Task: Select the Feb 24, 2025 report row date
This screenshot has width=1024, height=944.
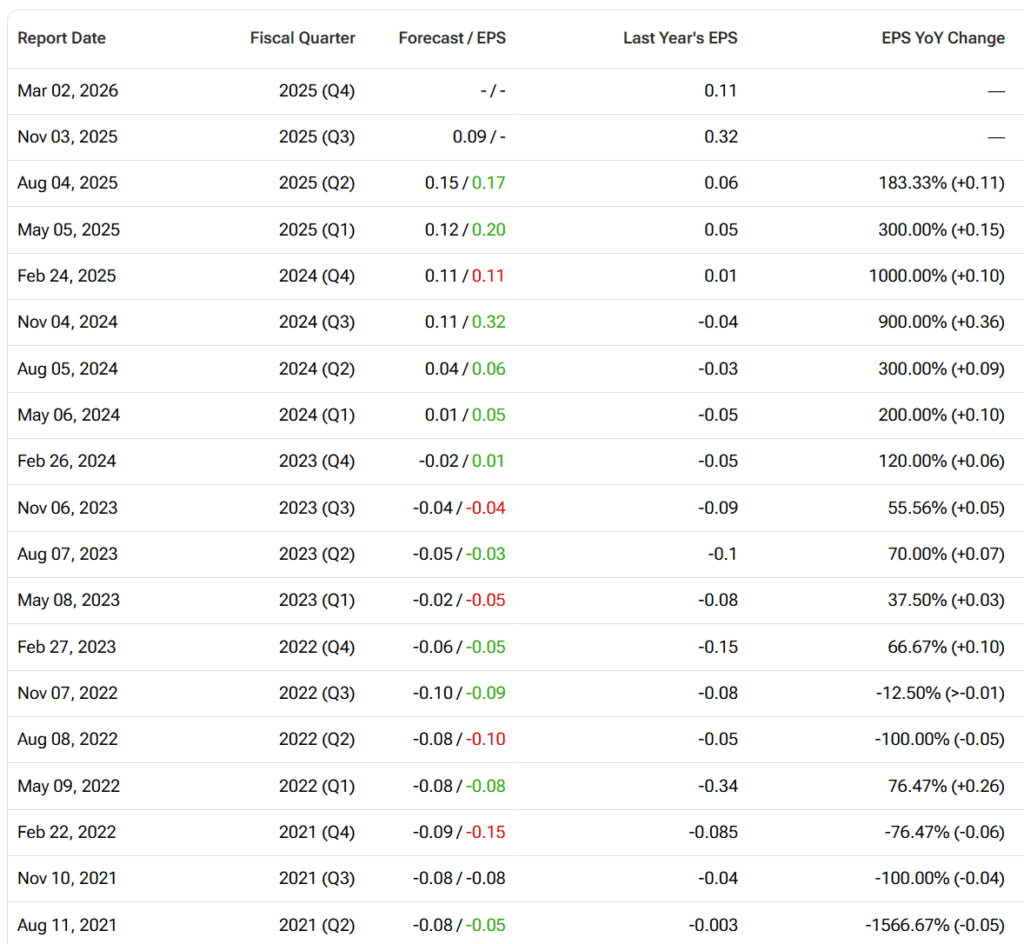Action: coord(66,276)
